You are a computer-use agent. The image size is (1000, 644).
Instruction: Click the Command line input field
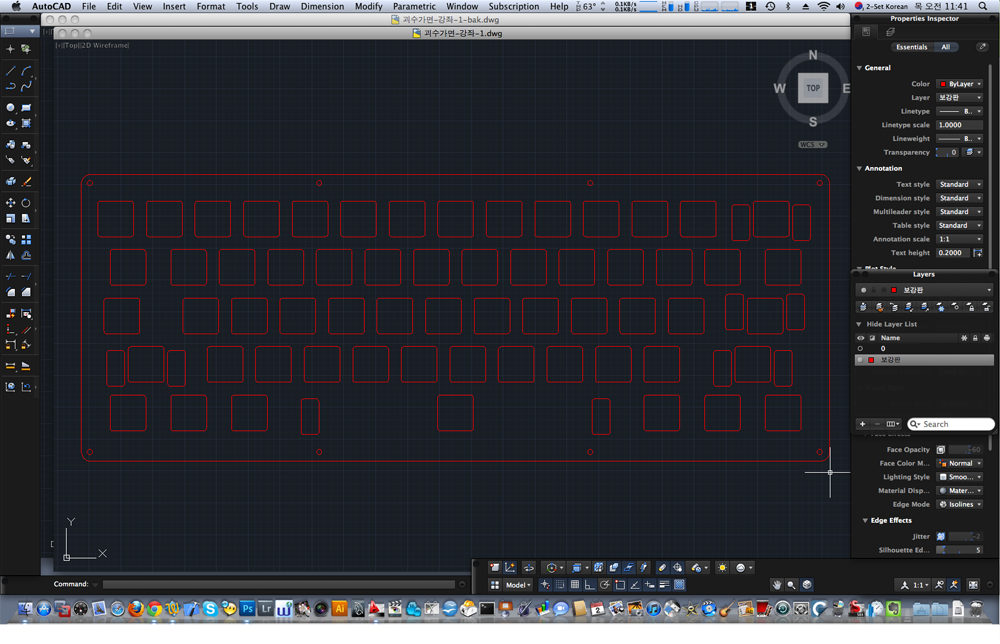click(x=279, y=584)
